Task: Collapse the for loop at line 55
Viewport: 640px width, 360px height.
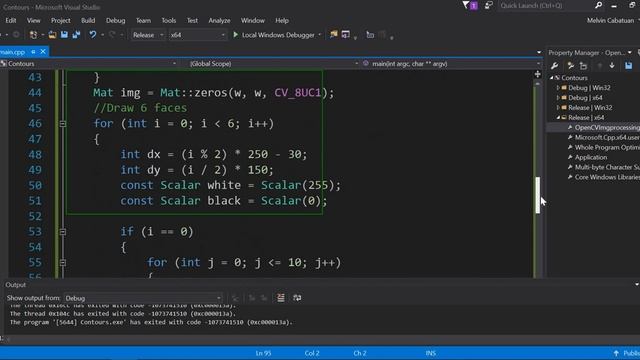Action: [x=62, y=262]
